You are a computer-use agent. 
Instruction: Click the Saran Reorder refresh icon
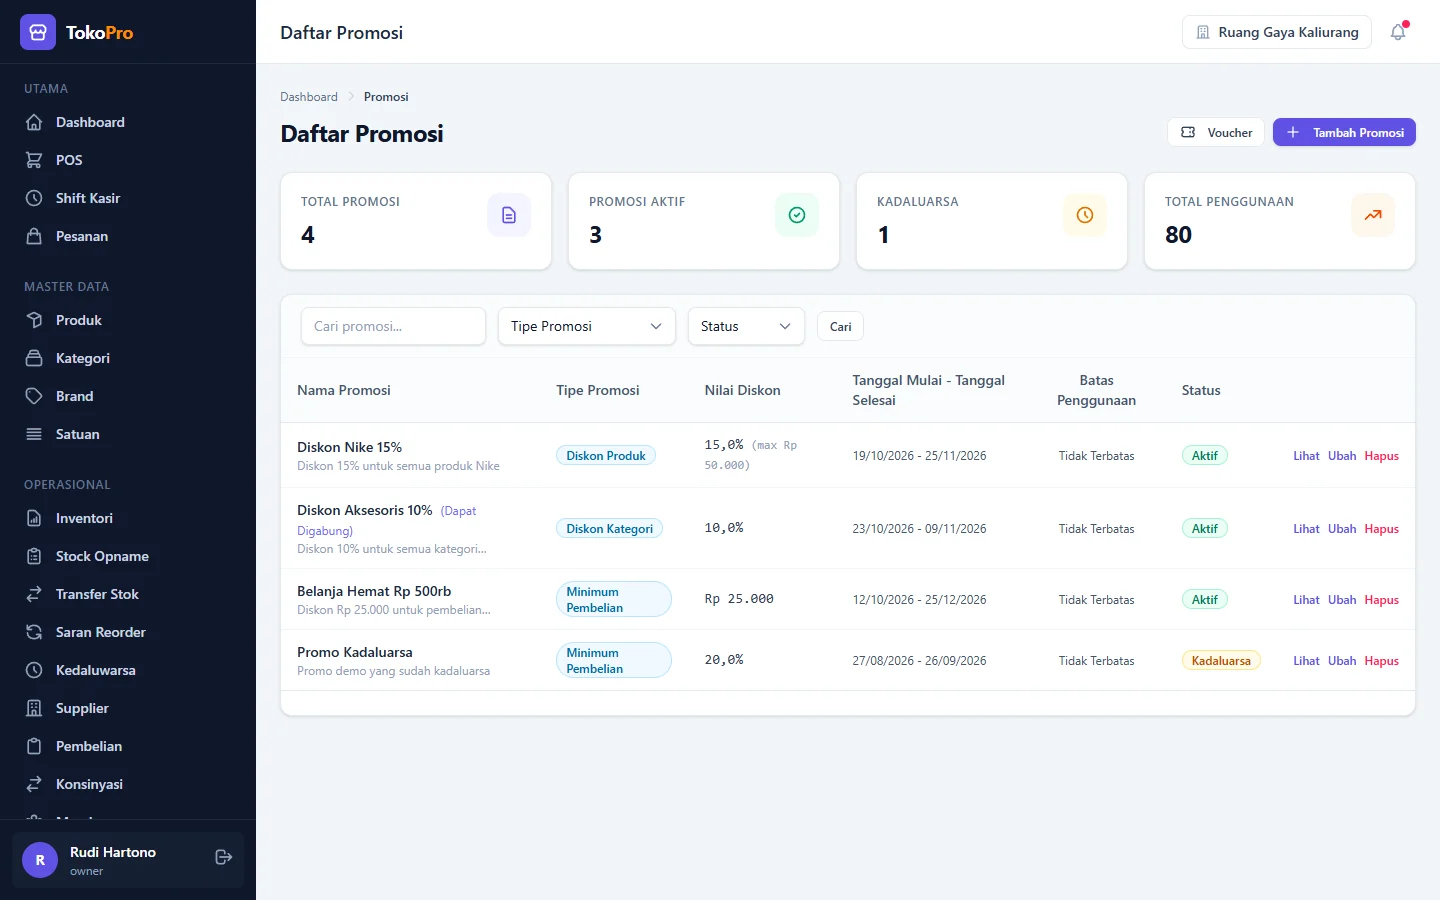coord(34,632)
